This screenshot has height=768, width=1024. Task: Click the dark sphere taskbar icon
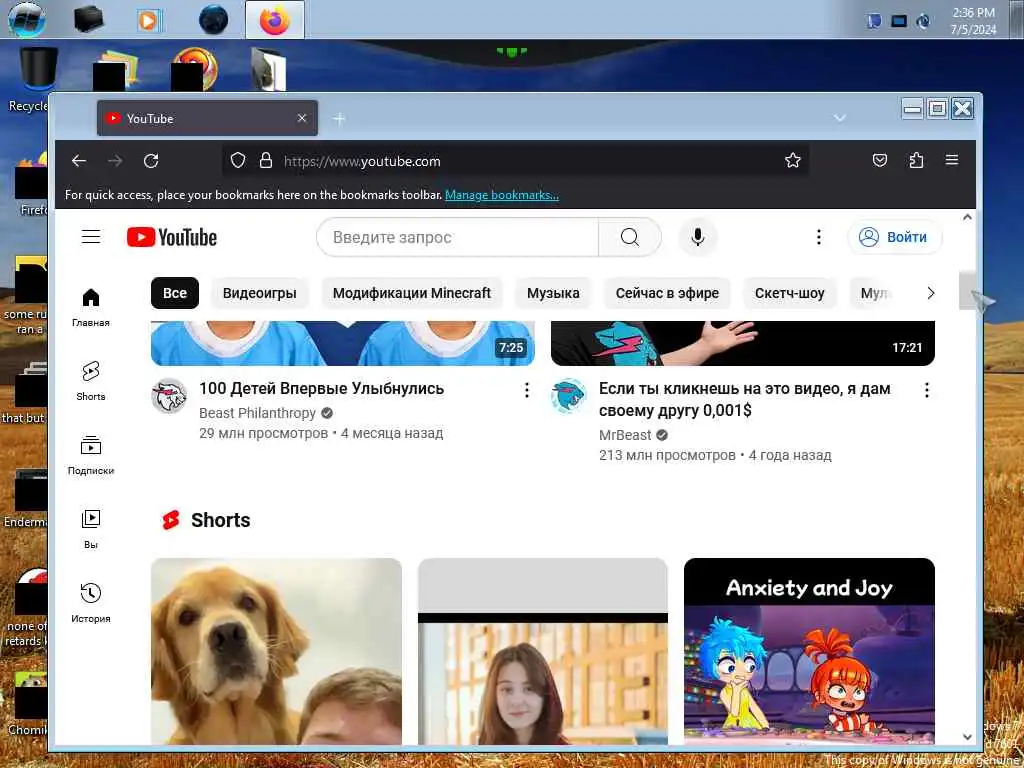click(214, 20)
